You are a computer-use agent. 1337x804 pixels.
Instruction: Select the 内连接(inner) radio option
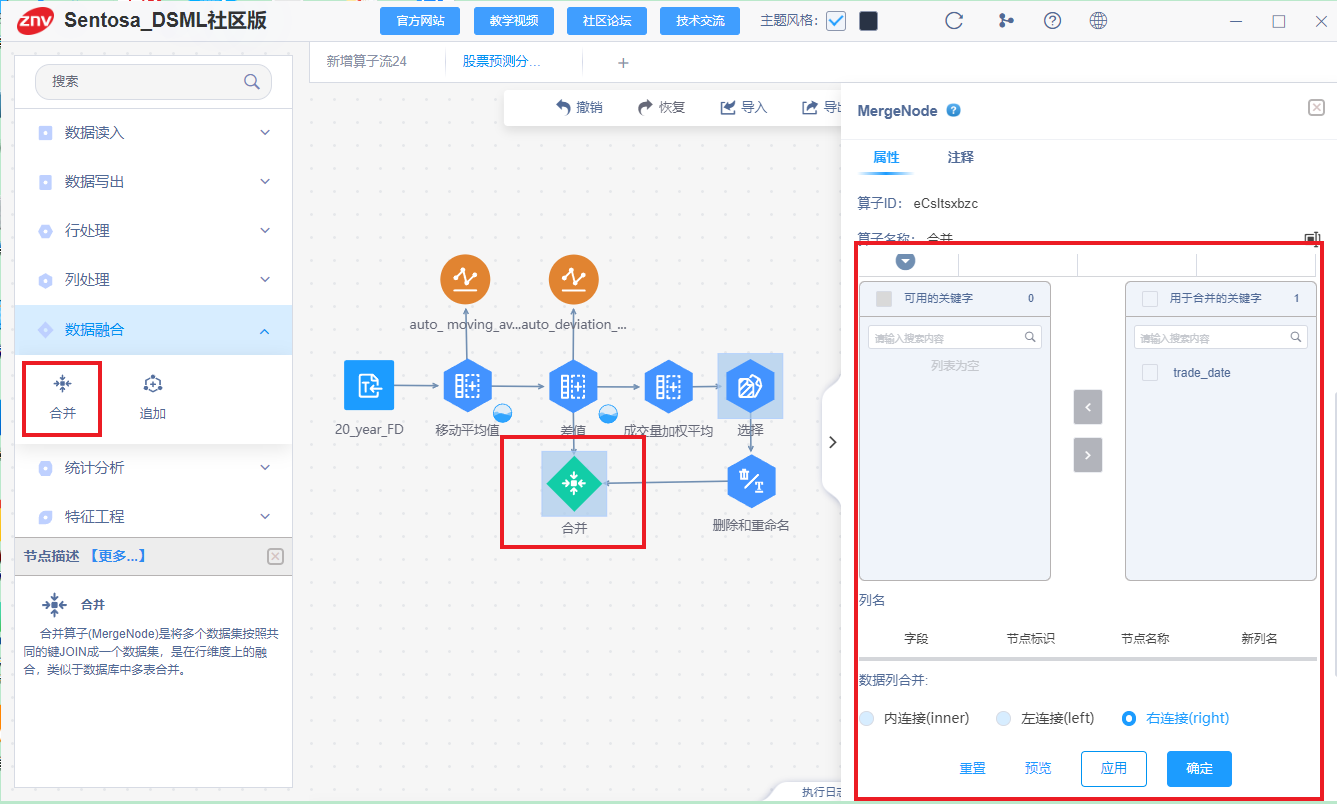[867, 718]
